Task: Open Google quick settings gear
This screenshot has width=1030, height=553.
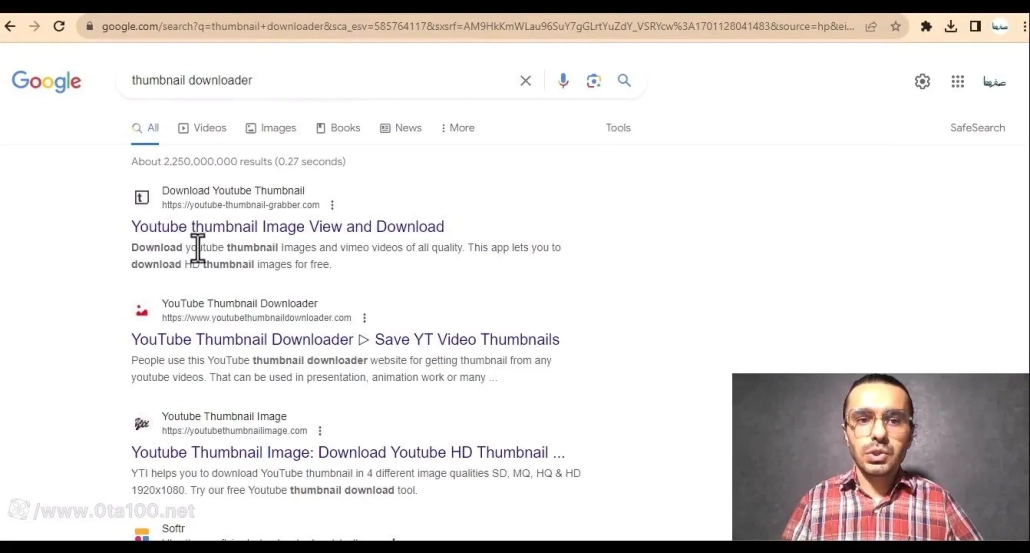Action: pos(922,81)
